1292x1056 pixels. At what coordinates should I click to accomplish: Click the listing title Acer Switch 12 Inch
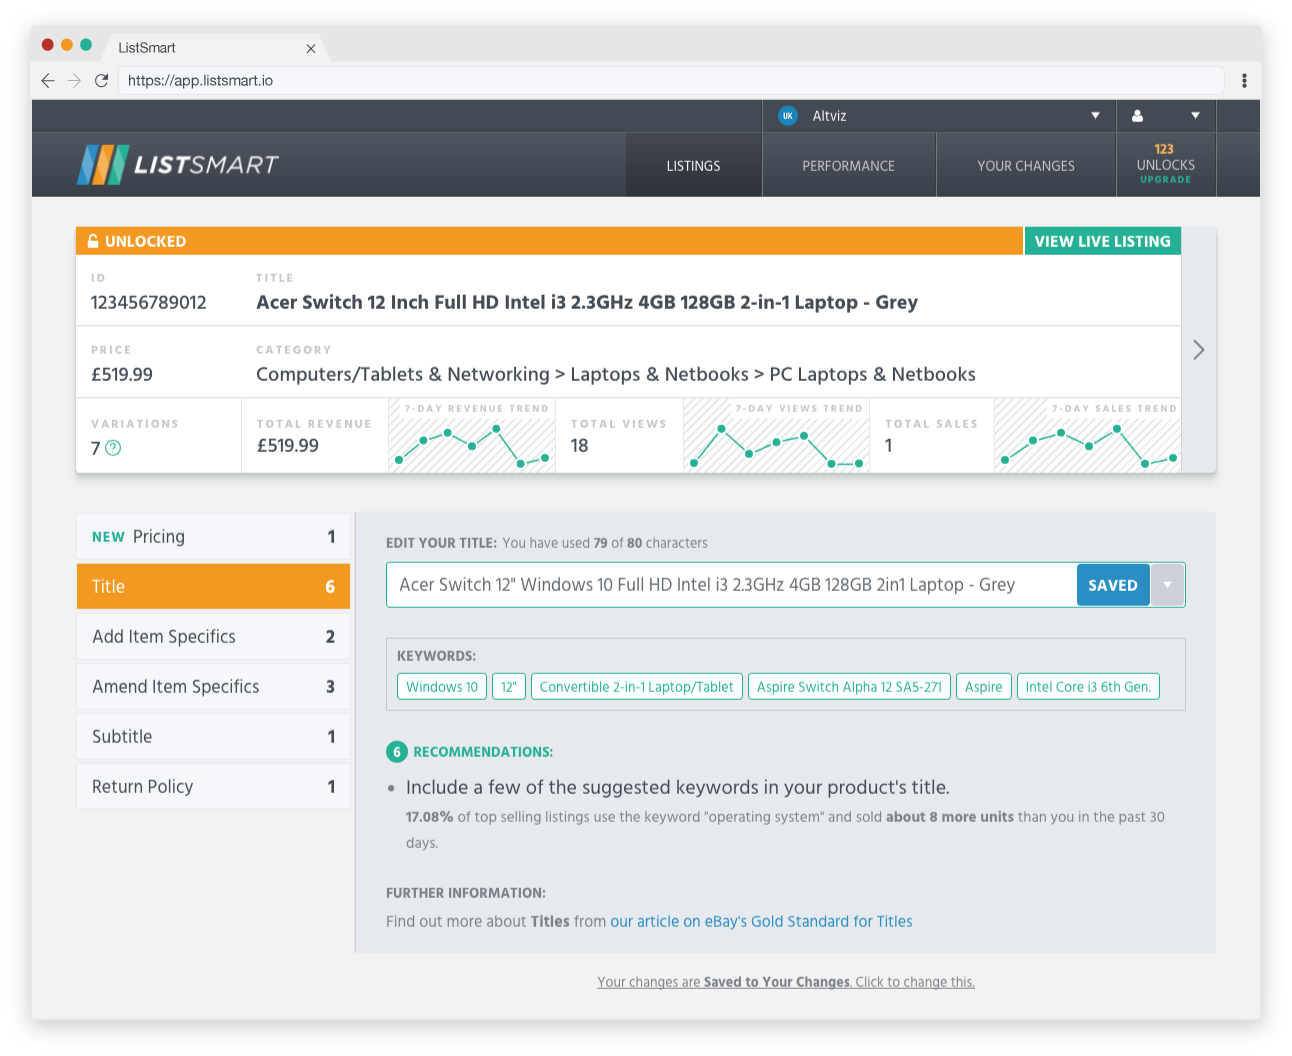(587, 303)
